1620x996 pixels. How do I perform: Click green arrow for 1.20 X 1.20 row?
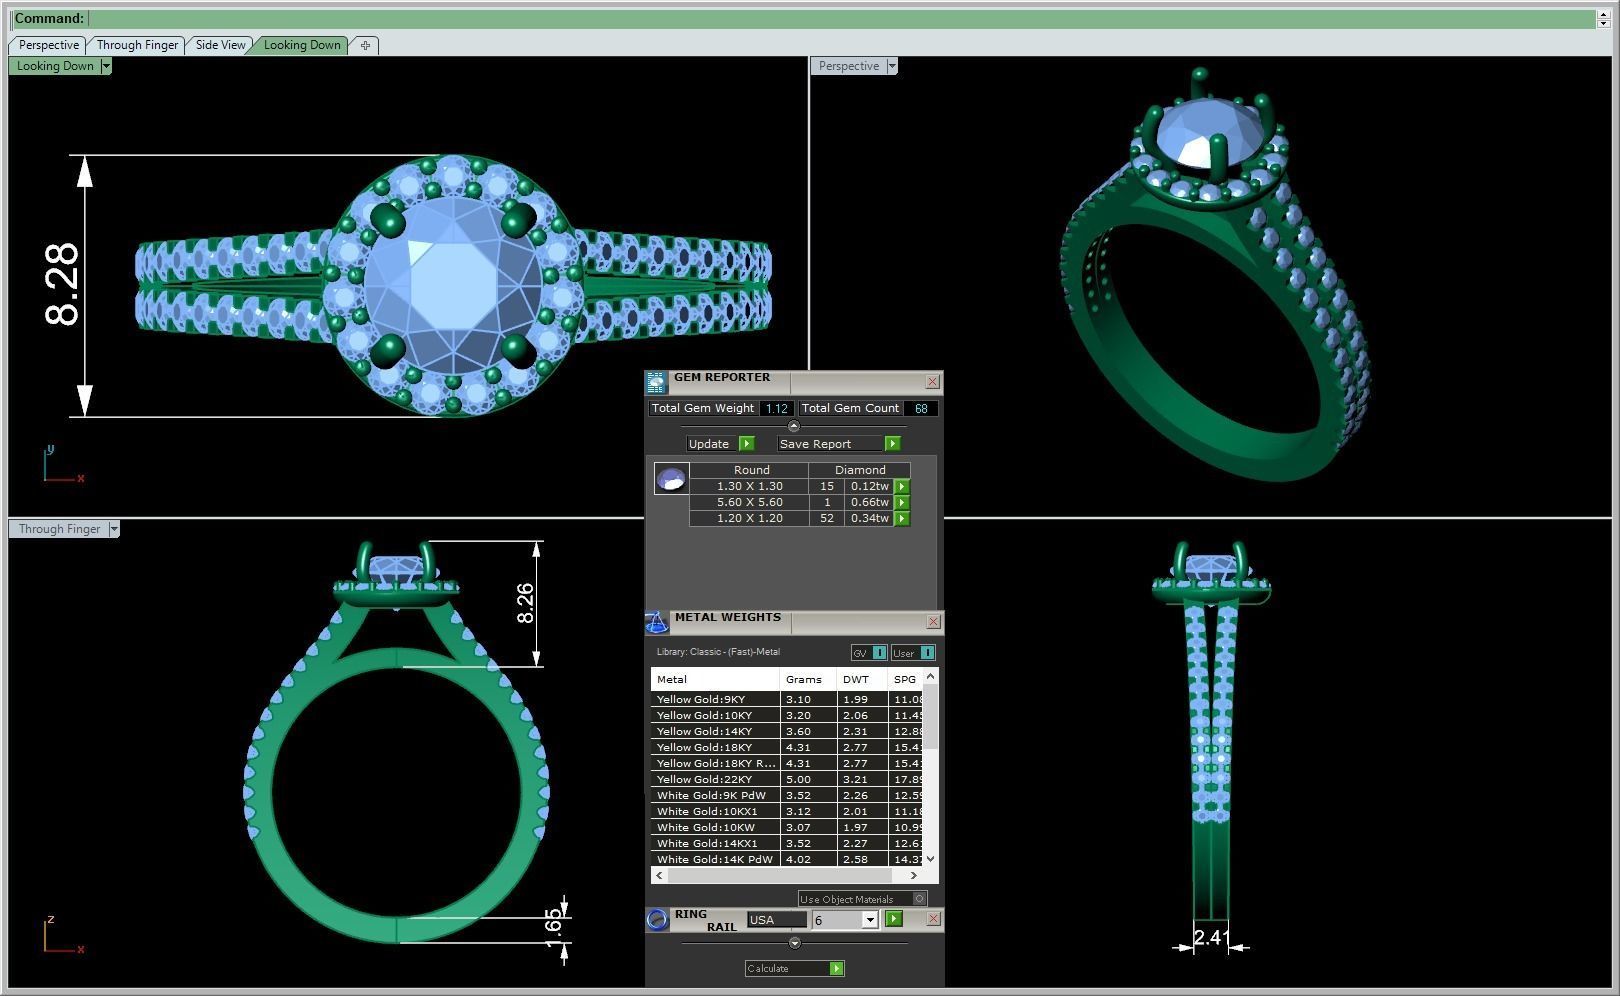pos(902,518)
